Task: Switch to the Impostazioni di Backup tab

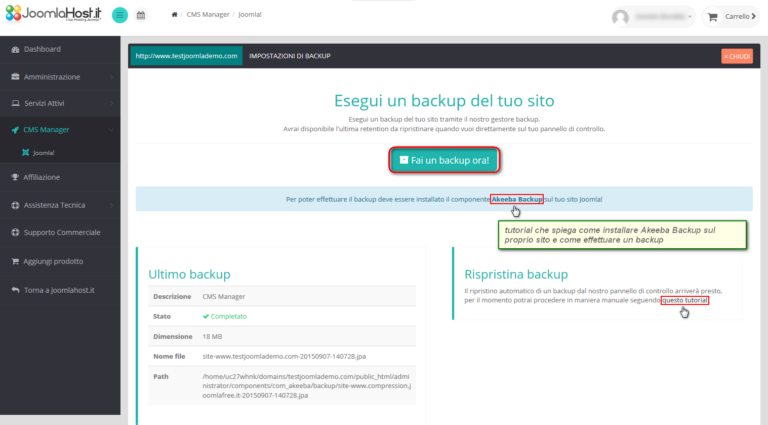Action: click(x=289, y=56)
